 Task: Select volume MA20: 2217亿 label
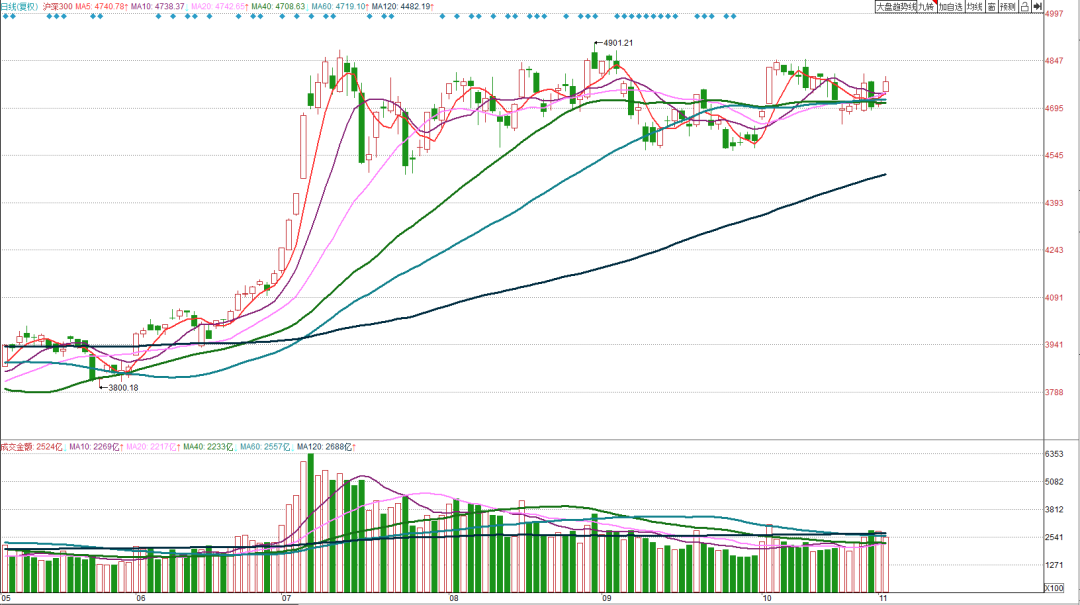(x=153, y=447)
